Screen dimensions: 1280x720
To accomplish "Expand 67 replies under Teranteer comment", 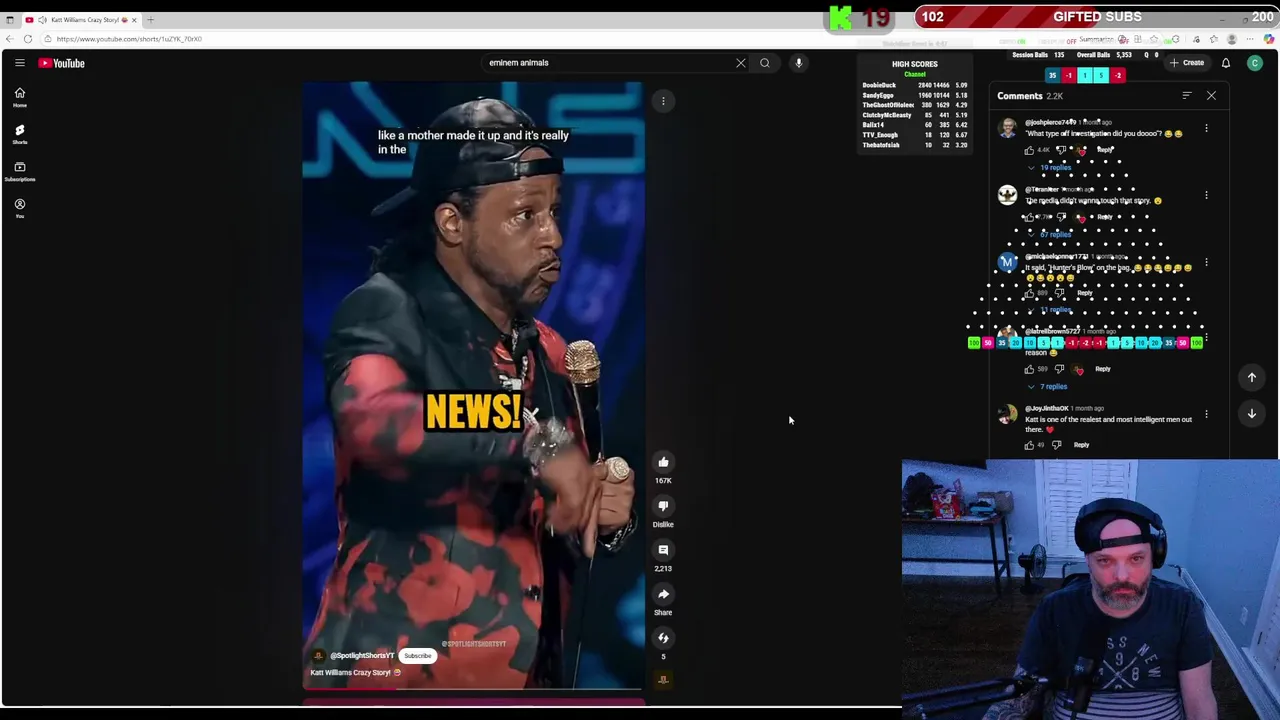I will point(1049,234).
